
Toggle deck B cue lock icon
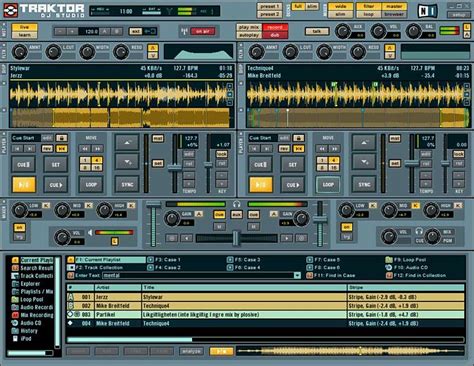pyautogui.click(x=299, y=138)
